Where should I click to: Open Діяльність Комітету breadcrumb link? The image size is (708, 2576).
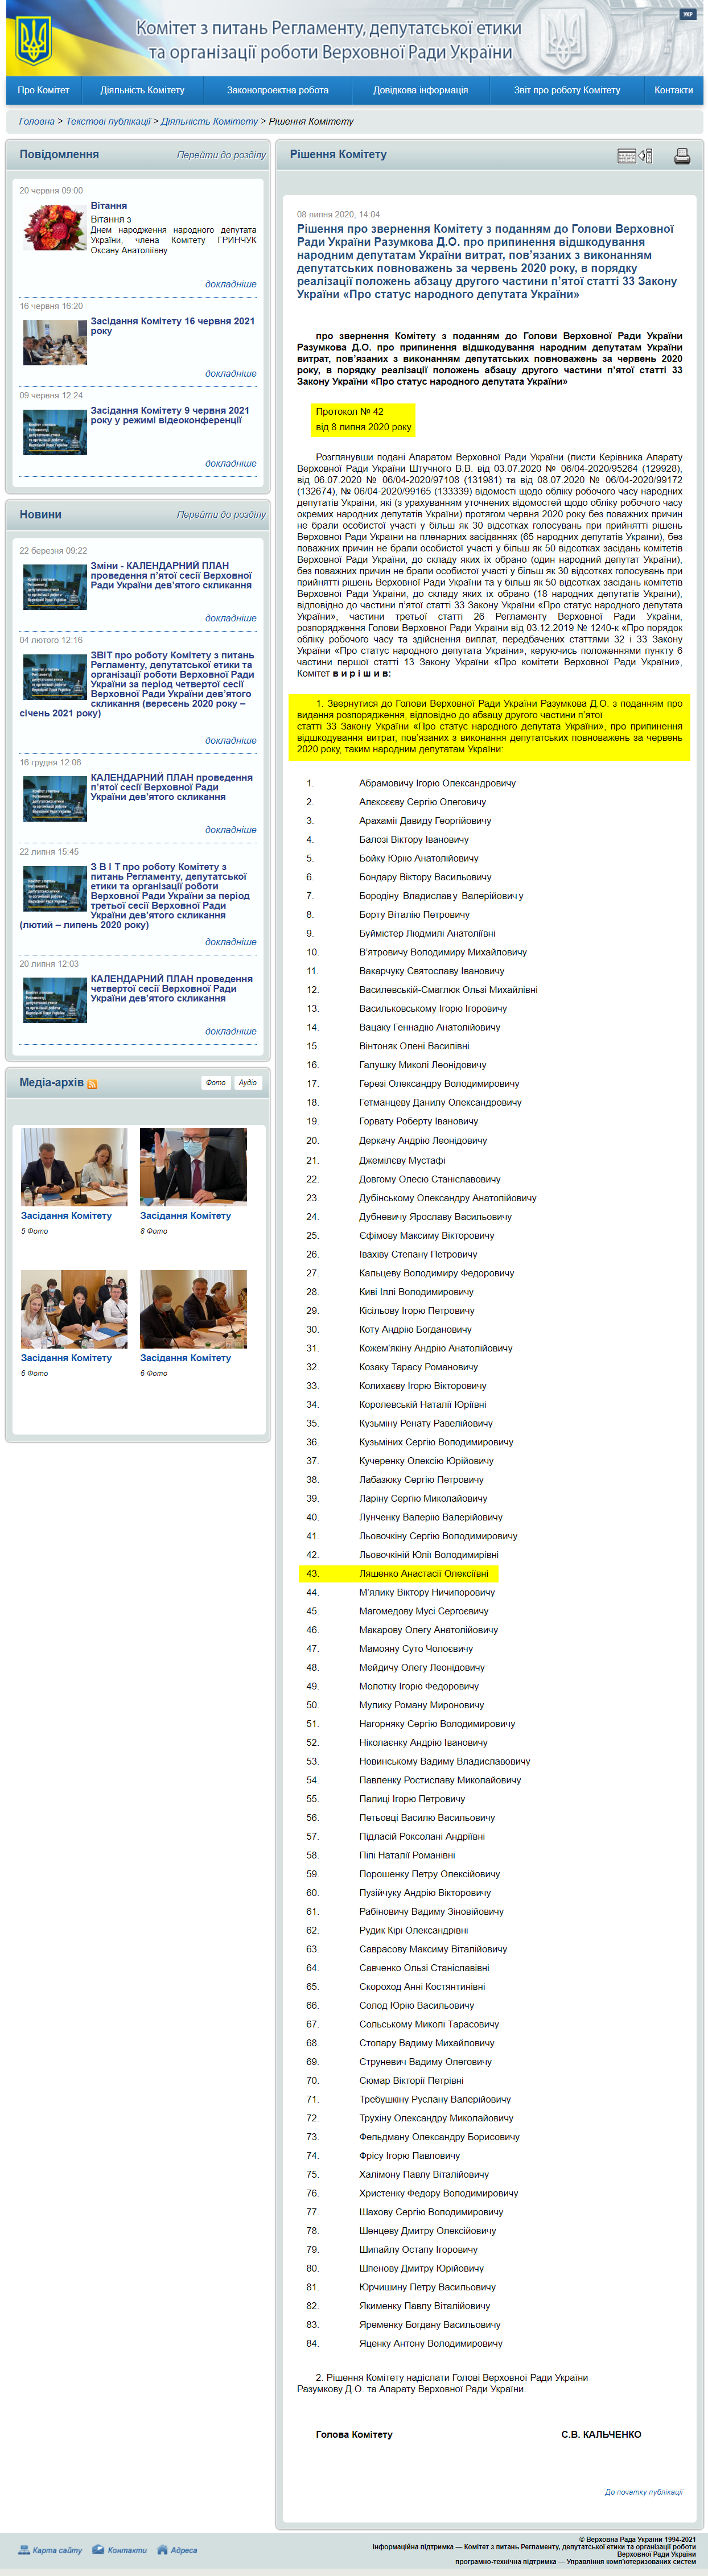(210, 121)
